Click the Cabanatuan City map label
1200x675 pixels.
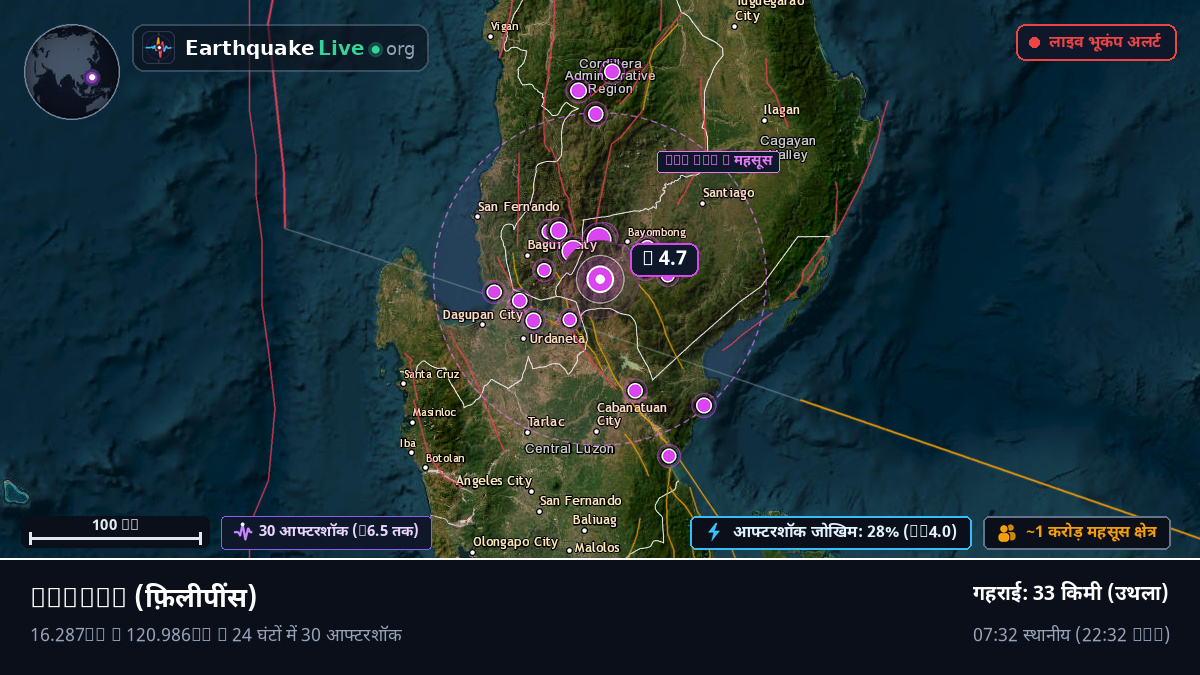(632, 414)
